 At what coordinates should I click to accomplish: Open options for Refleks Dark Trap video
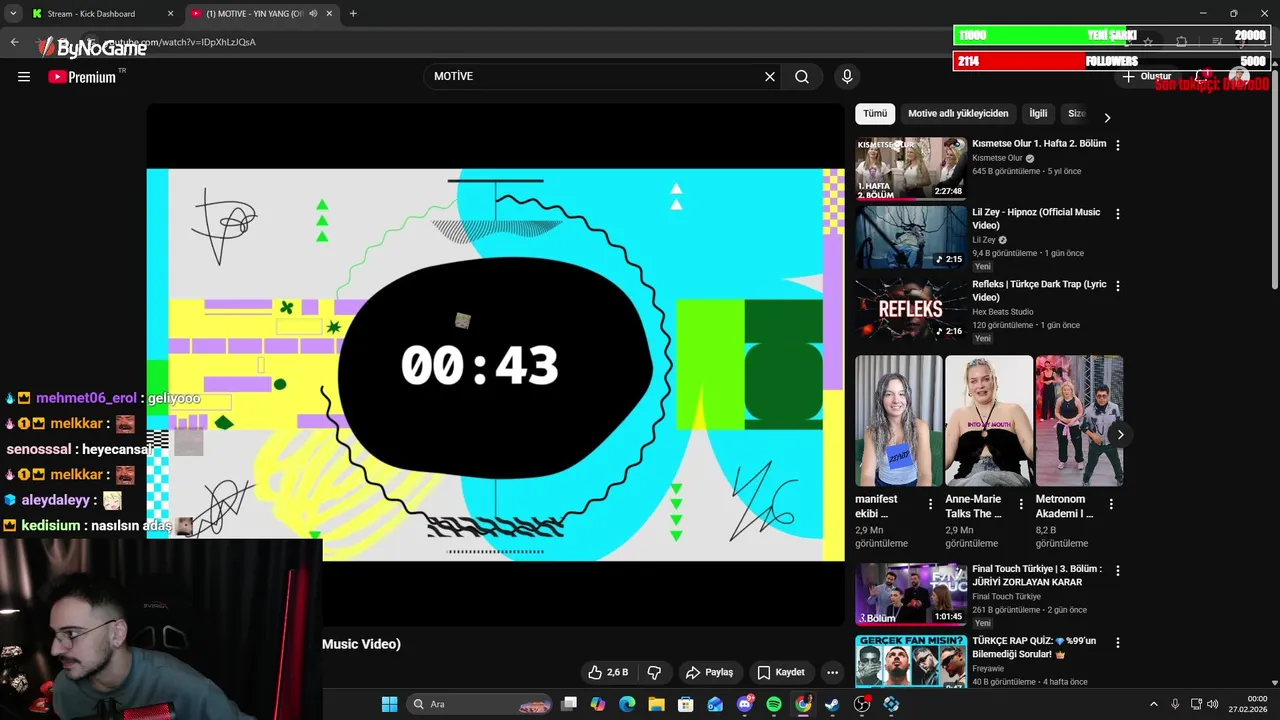(x=1117, y=286)
